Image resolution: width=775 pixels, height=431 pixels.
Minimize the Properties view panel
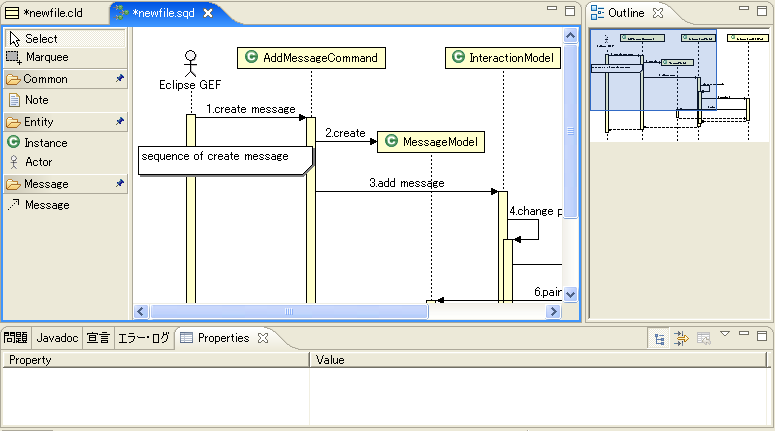pyautogui.click(x=744, y=334)
